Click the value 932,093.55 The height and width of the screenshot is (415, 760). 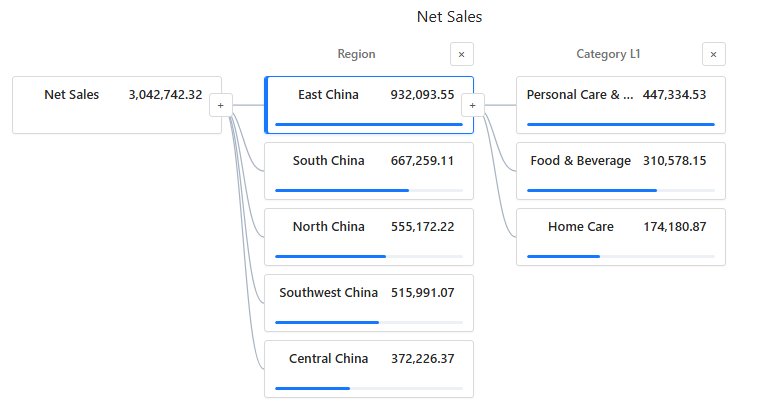pos(423,95)
